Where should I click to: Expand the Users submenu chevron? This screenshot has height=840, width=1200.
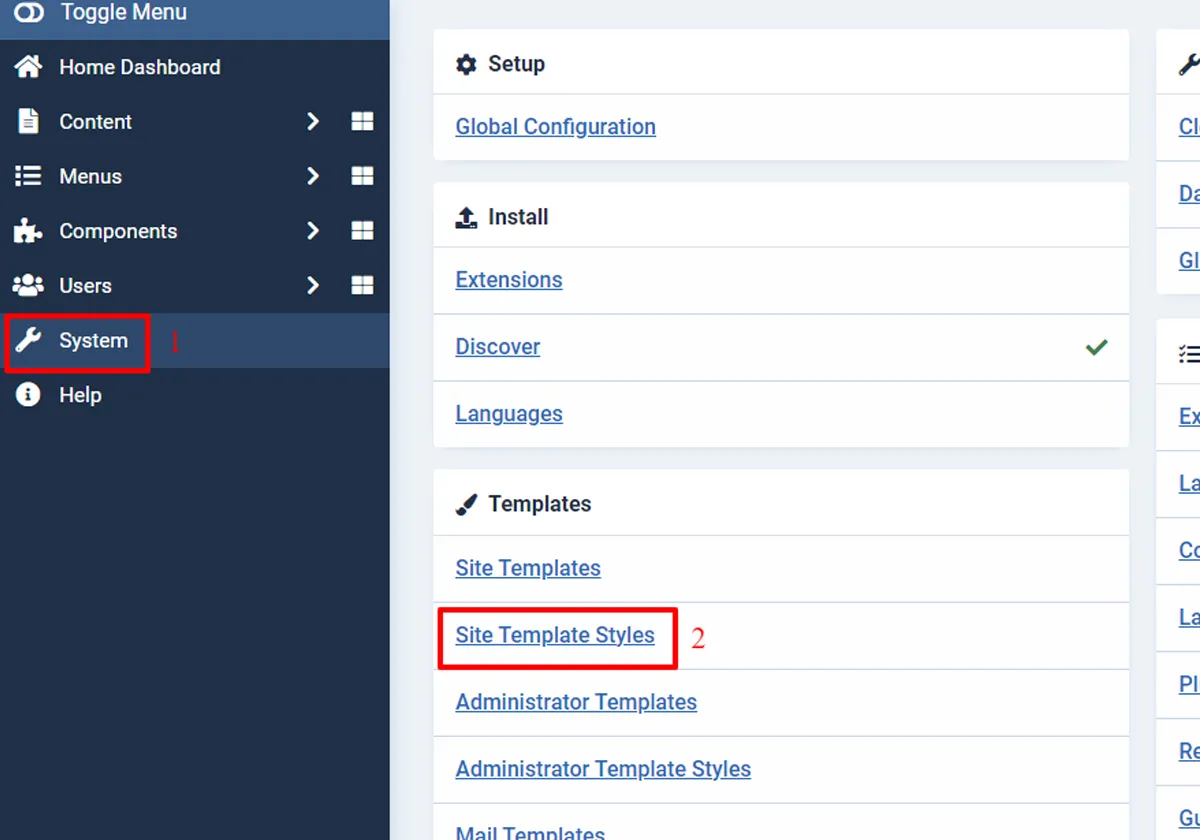point(313,286)
